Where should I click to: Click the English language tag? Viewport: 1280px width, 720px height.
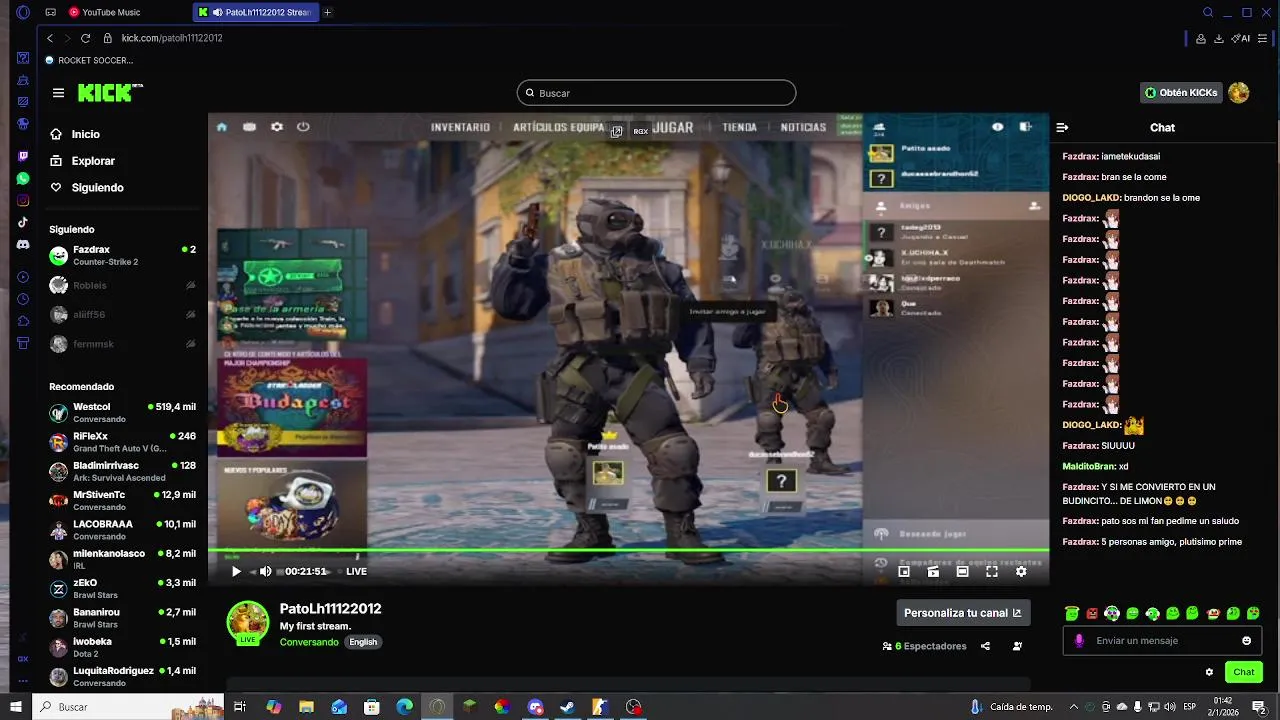[363, 642]
